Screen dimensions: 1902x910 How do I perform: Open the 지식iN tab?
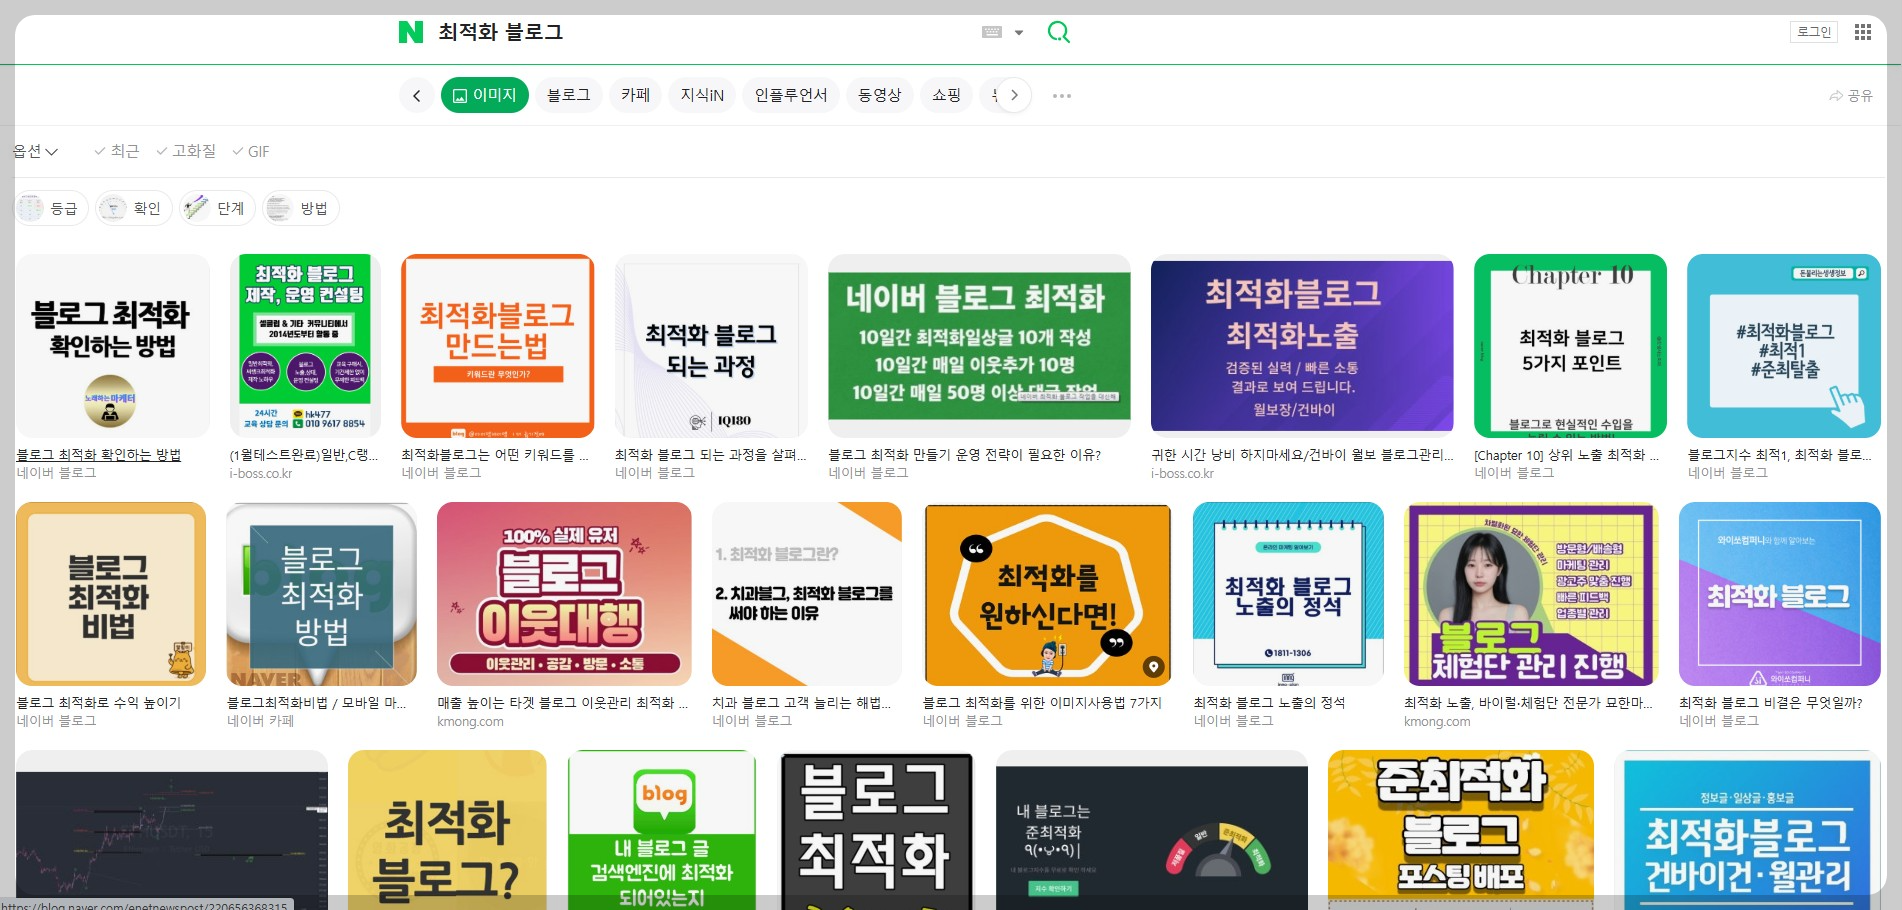click(702, 95)
